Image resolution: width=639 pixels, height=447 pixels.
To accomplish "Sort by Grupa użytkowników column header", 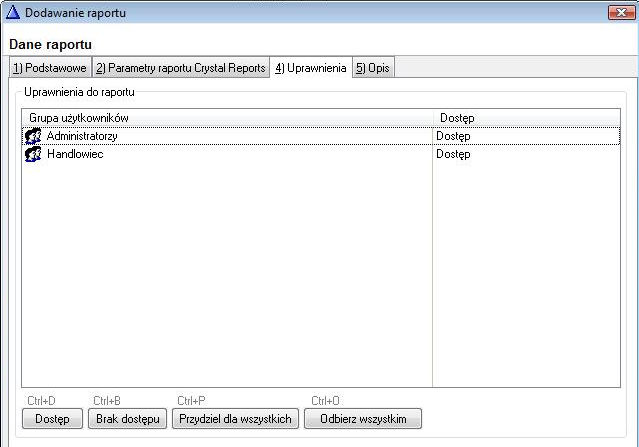I will [226, 118].
